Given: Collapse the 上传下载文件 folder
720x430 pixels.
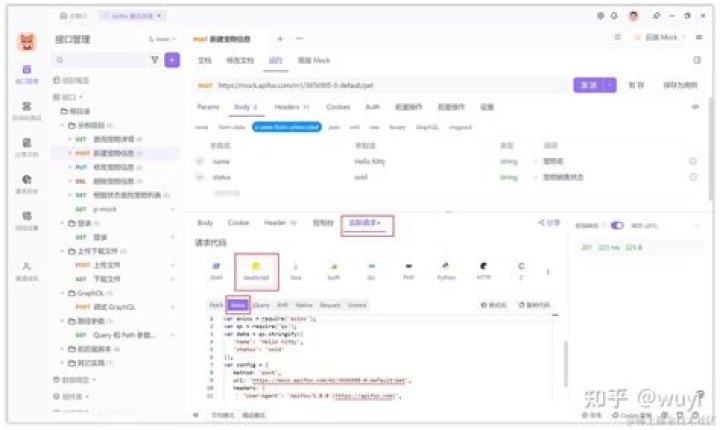Looking at the screenshot, I should [x=62, y=251].
